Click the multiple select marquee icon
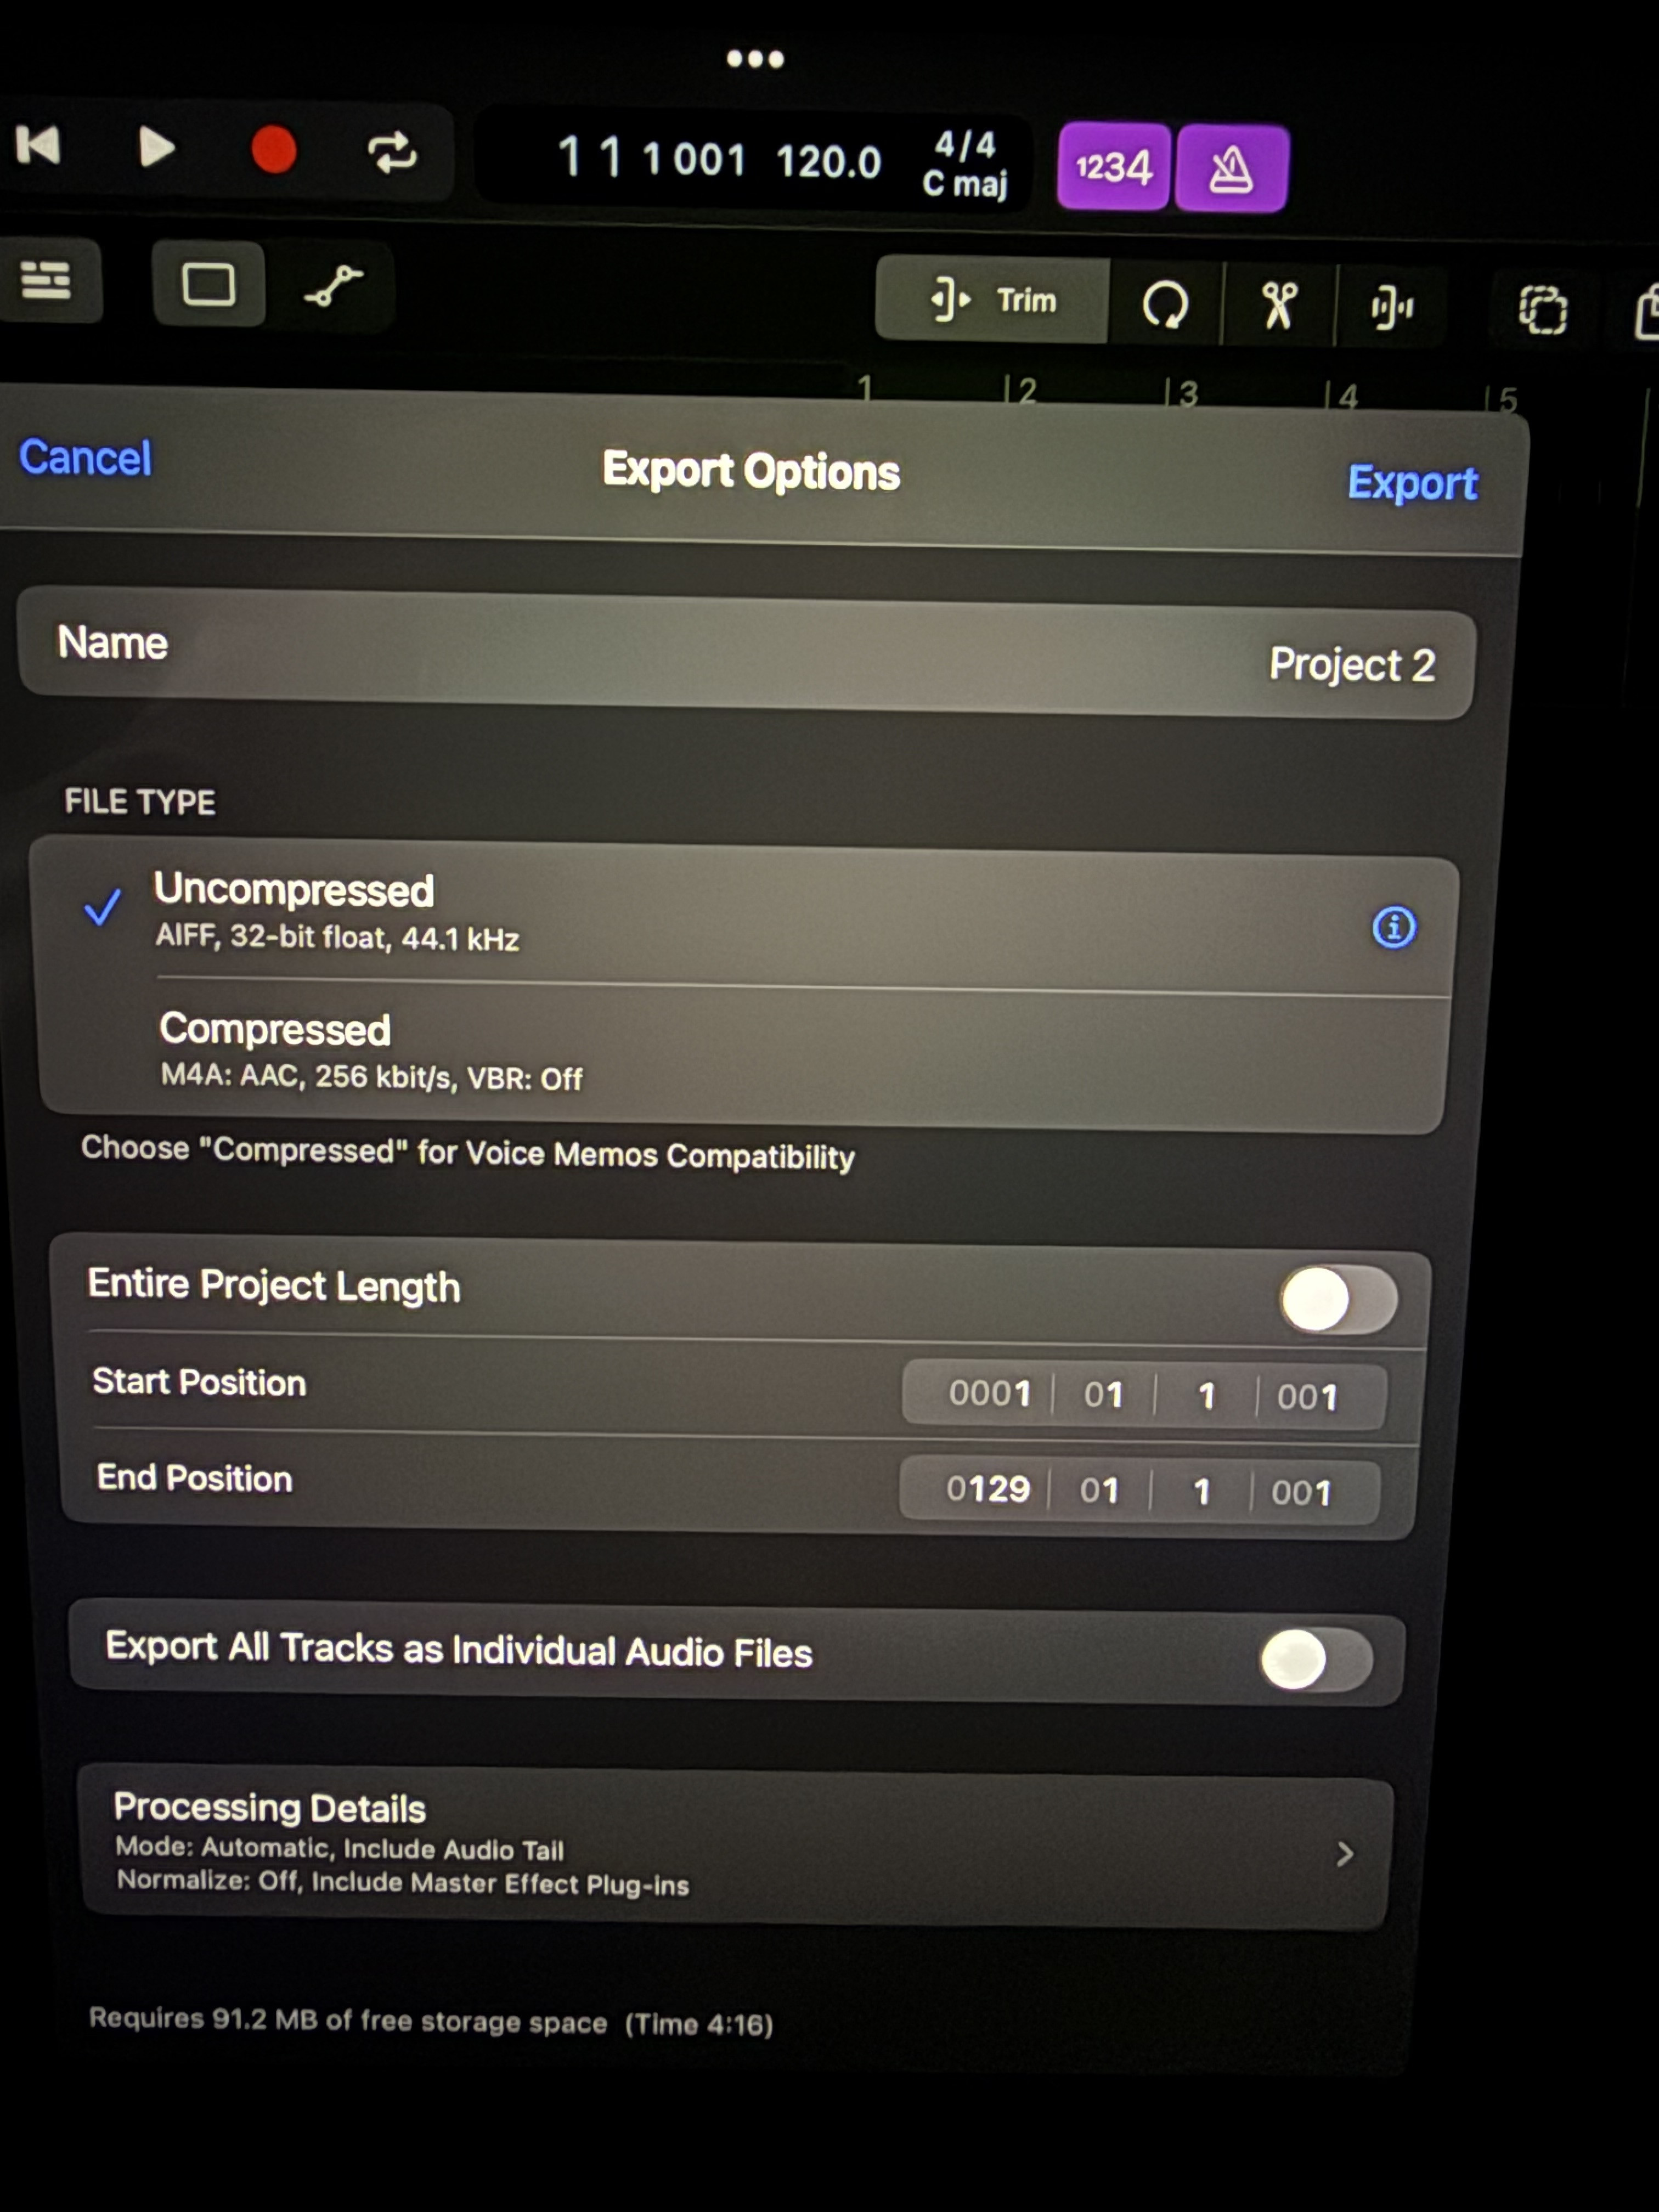The image size is (1659, 2212). [x=1543, y=310]
